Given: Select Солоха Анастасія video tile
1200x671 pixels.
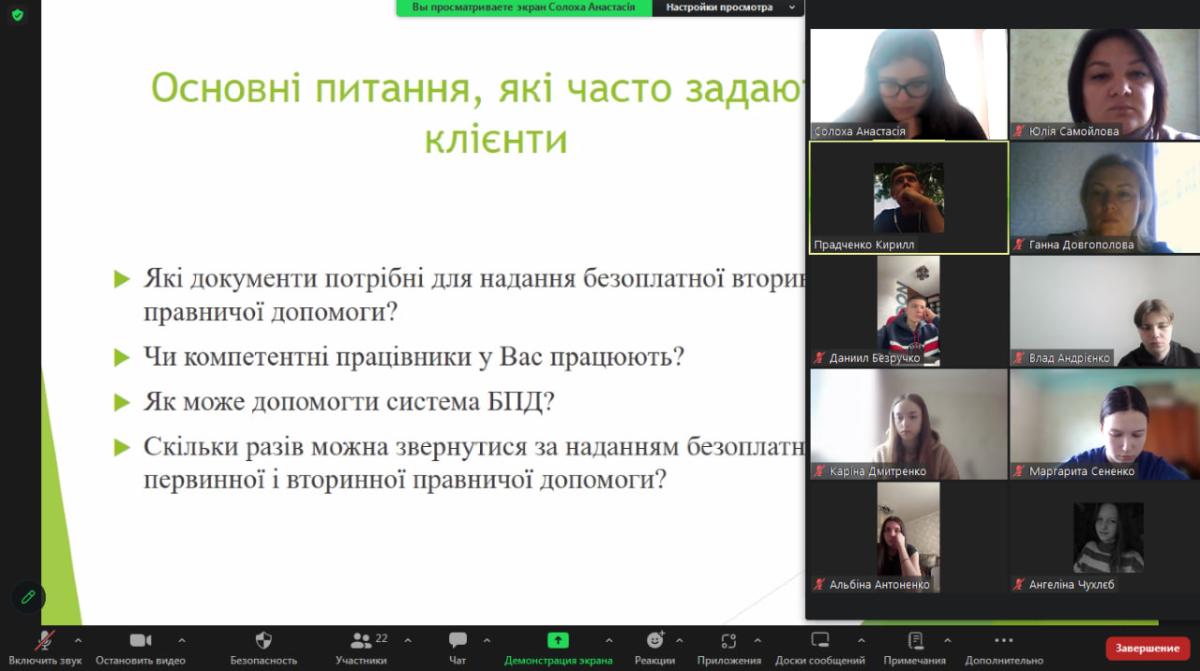Looking at the screenshot, I should (x=909, y=84).
